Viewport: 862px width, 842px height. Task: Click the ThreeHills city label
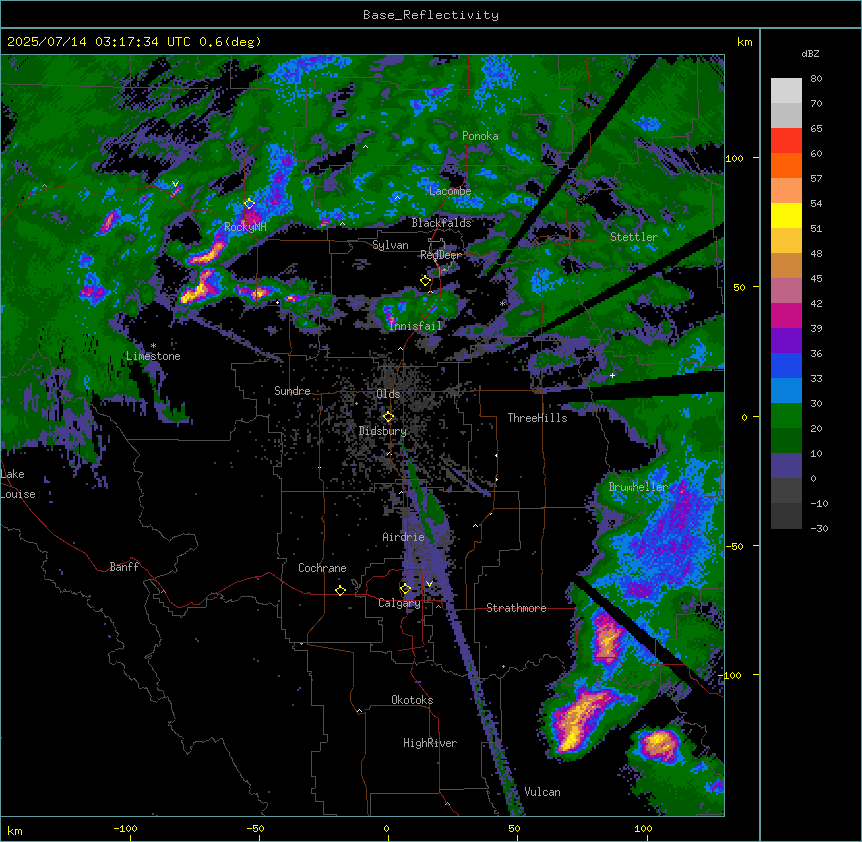pos(537,418)
